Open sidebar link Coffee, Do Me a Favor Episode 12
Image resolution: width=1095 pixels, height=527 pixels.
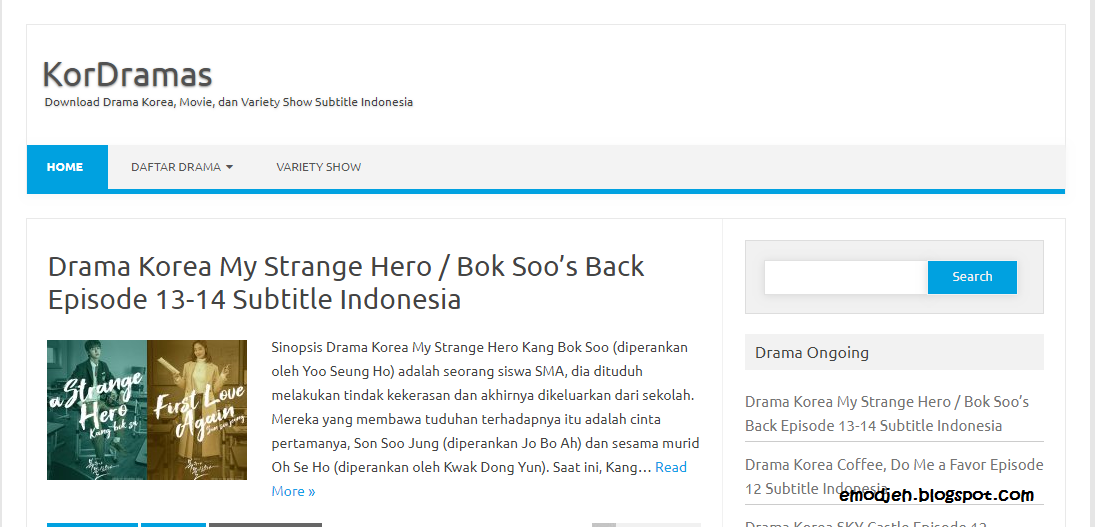point(894,477)
